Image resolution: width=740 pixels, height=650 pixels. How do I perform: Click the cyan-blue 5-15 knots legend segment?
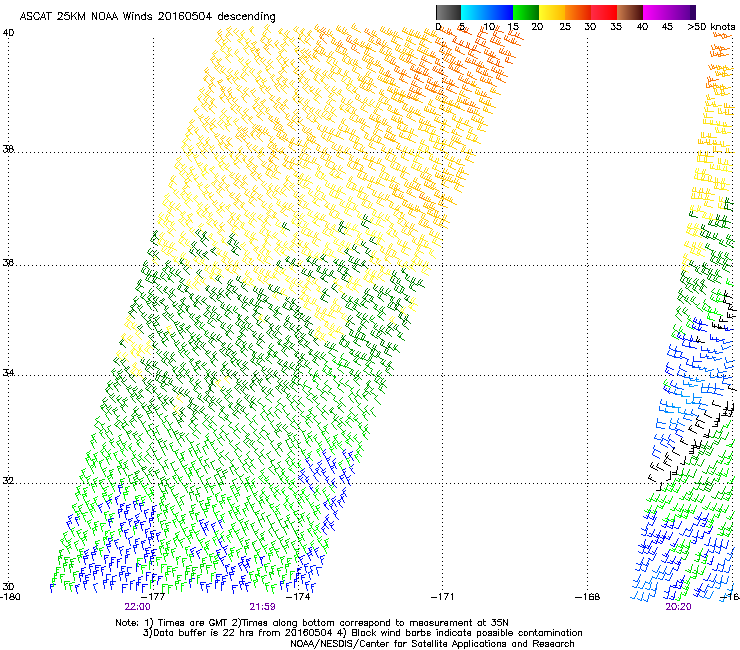(x=487, y=12)
